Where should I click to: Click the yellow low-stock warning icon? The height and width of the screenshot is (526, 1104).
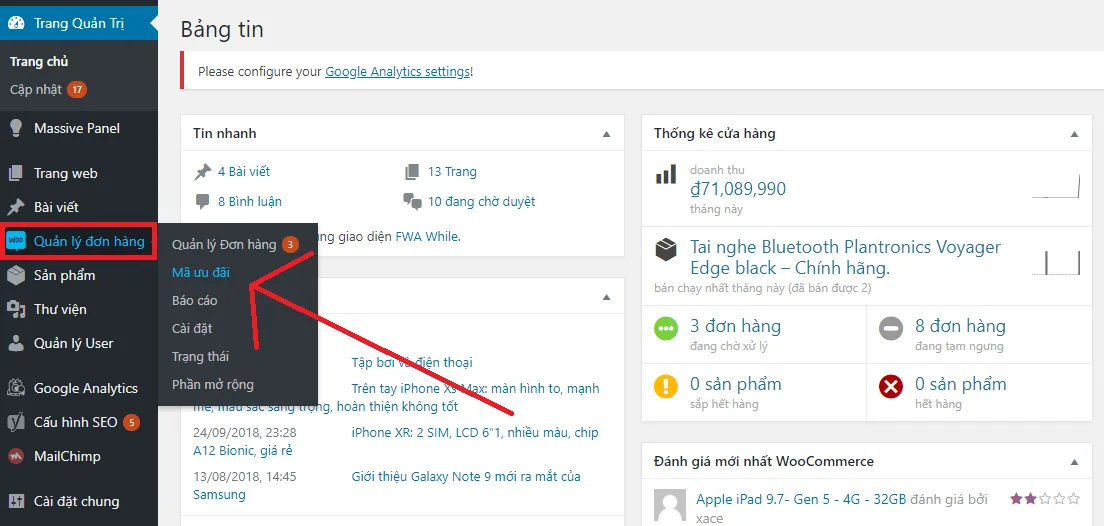pyautogui.click(x=665, y=387)
